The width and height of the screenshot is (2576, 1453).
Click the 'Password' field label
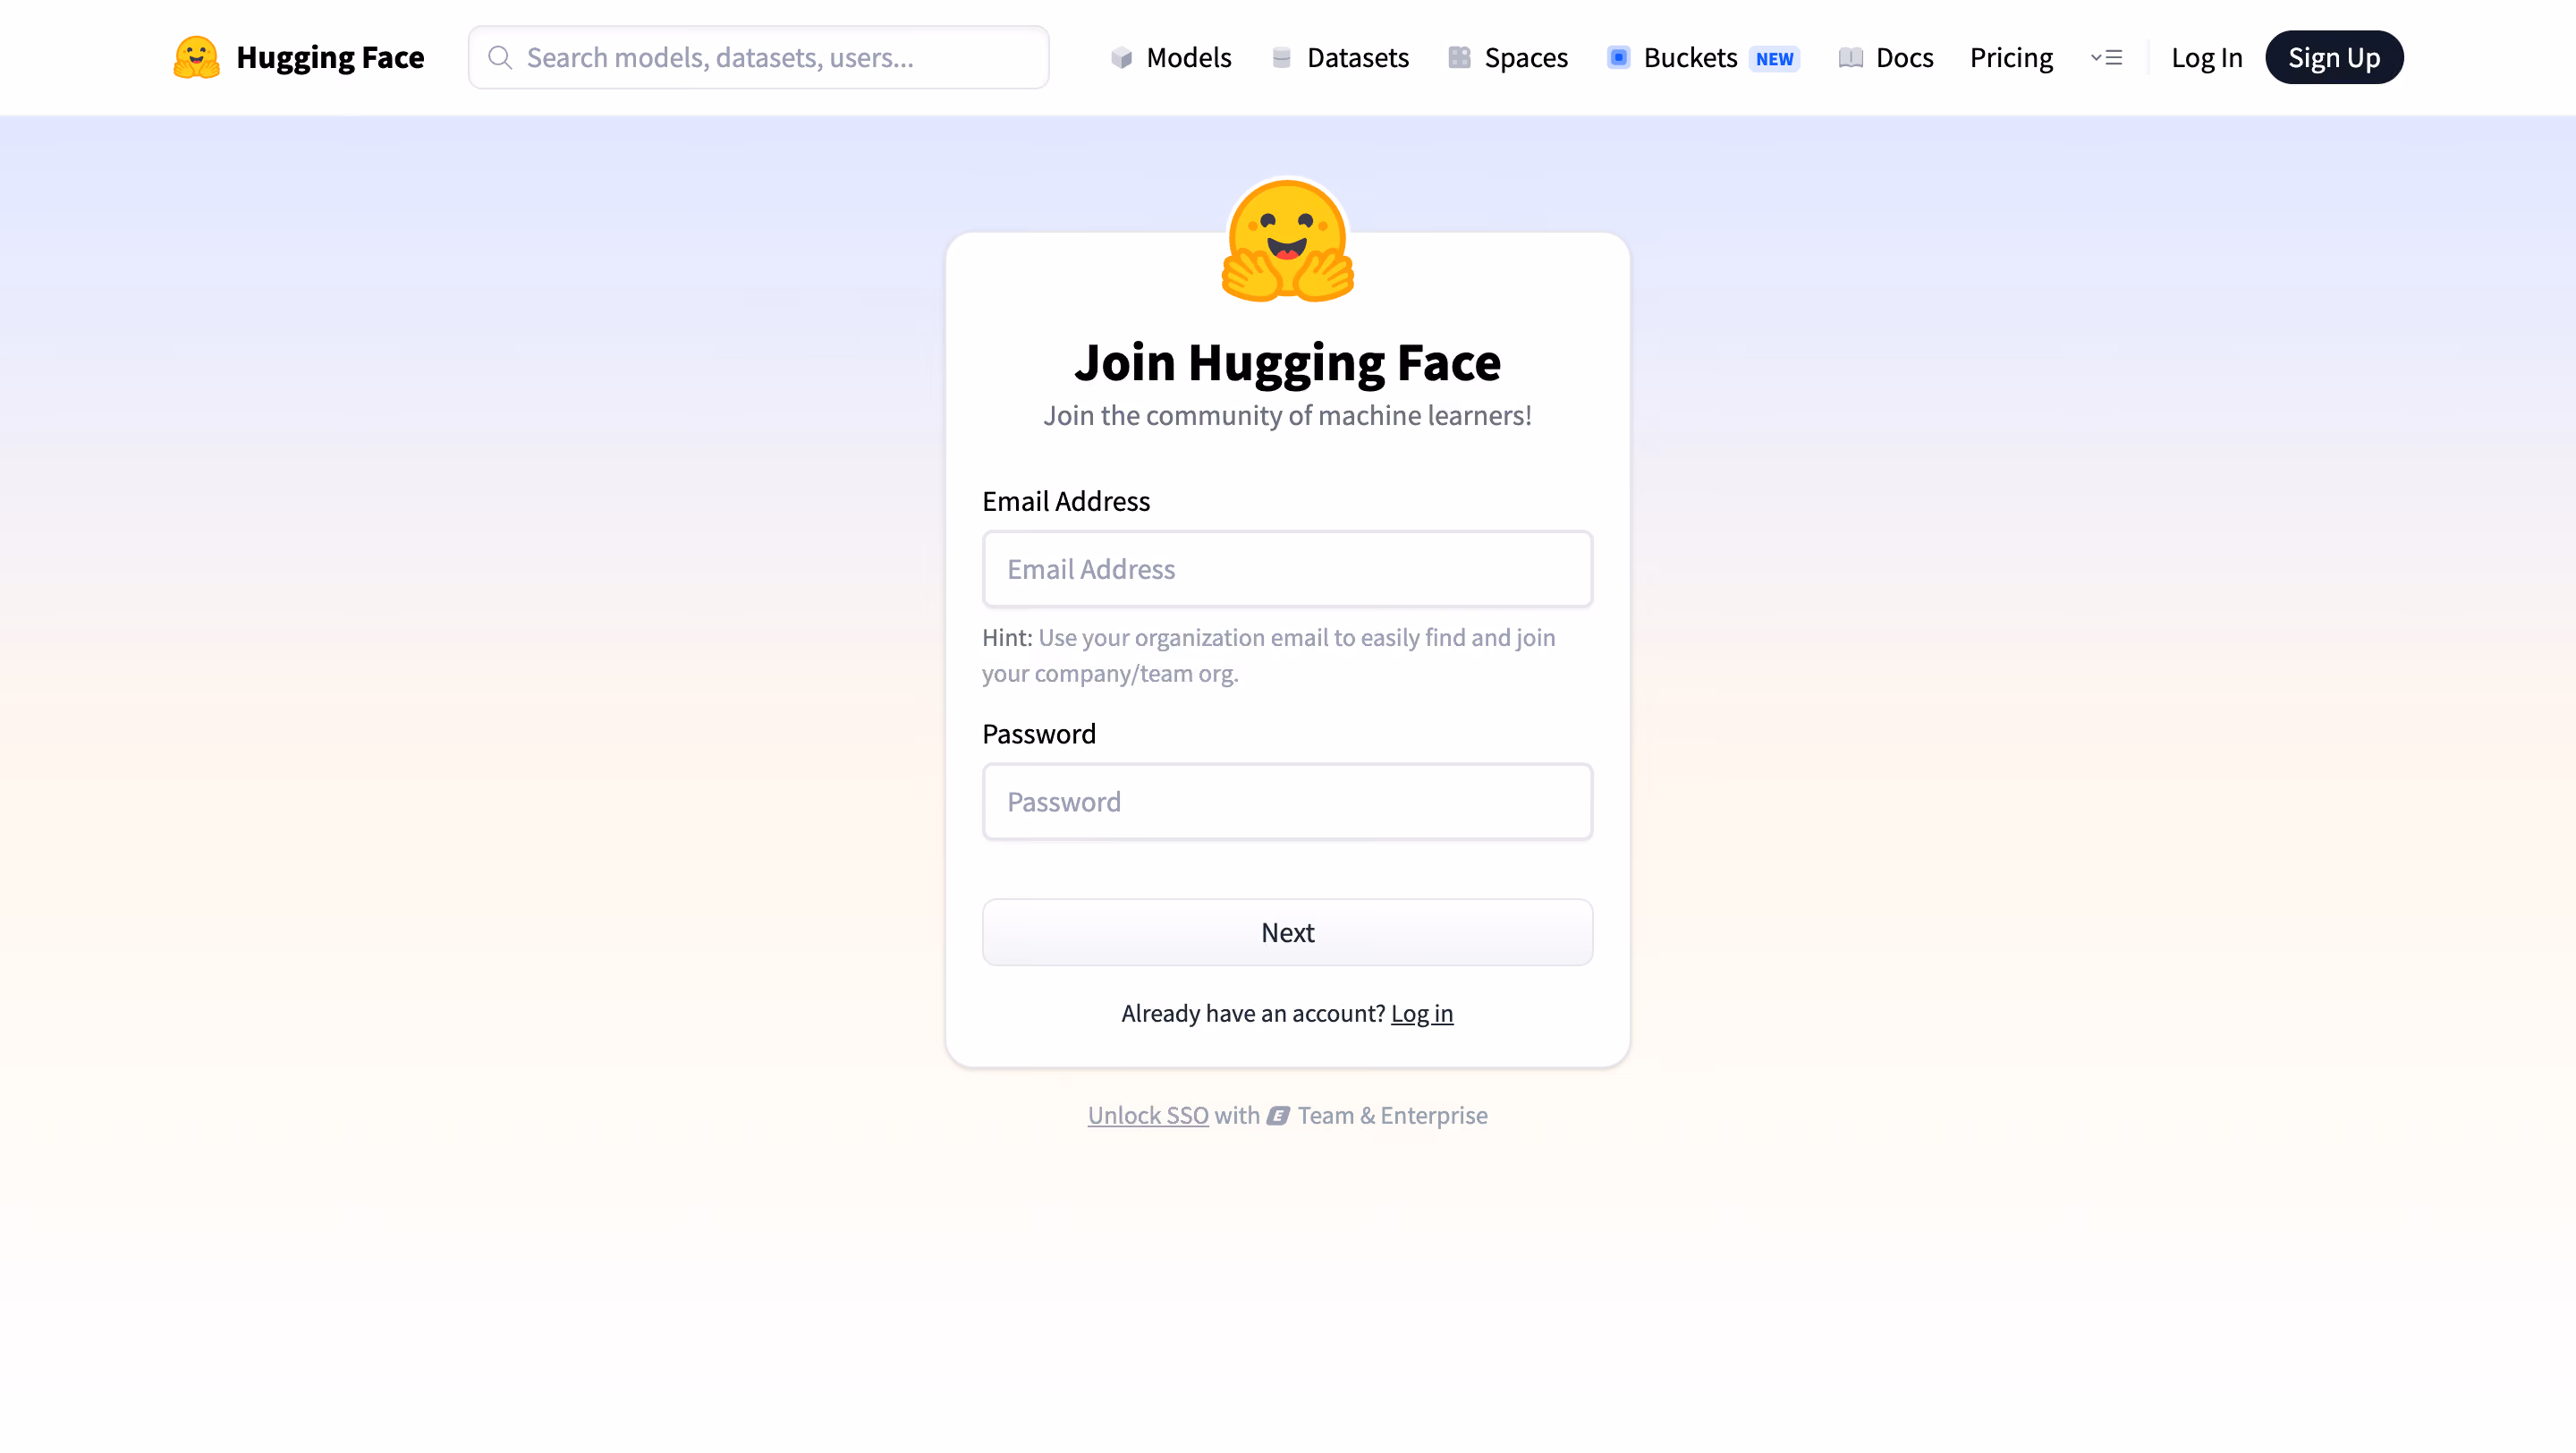coord(1039,734)
